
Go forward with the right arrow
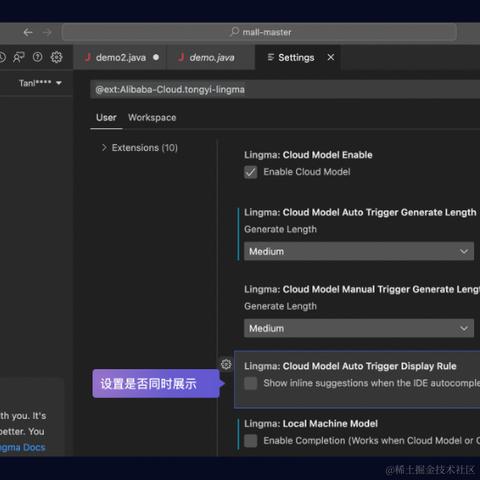[x=47, y=32]
